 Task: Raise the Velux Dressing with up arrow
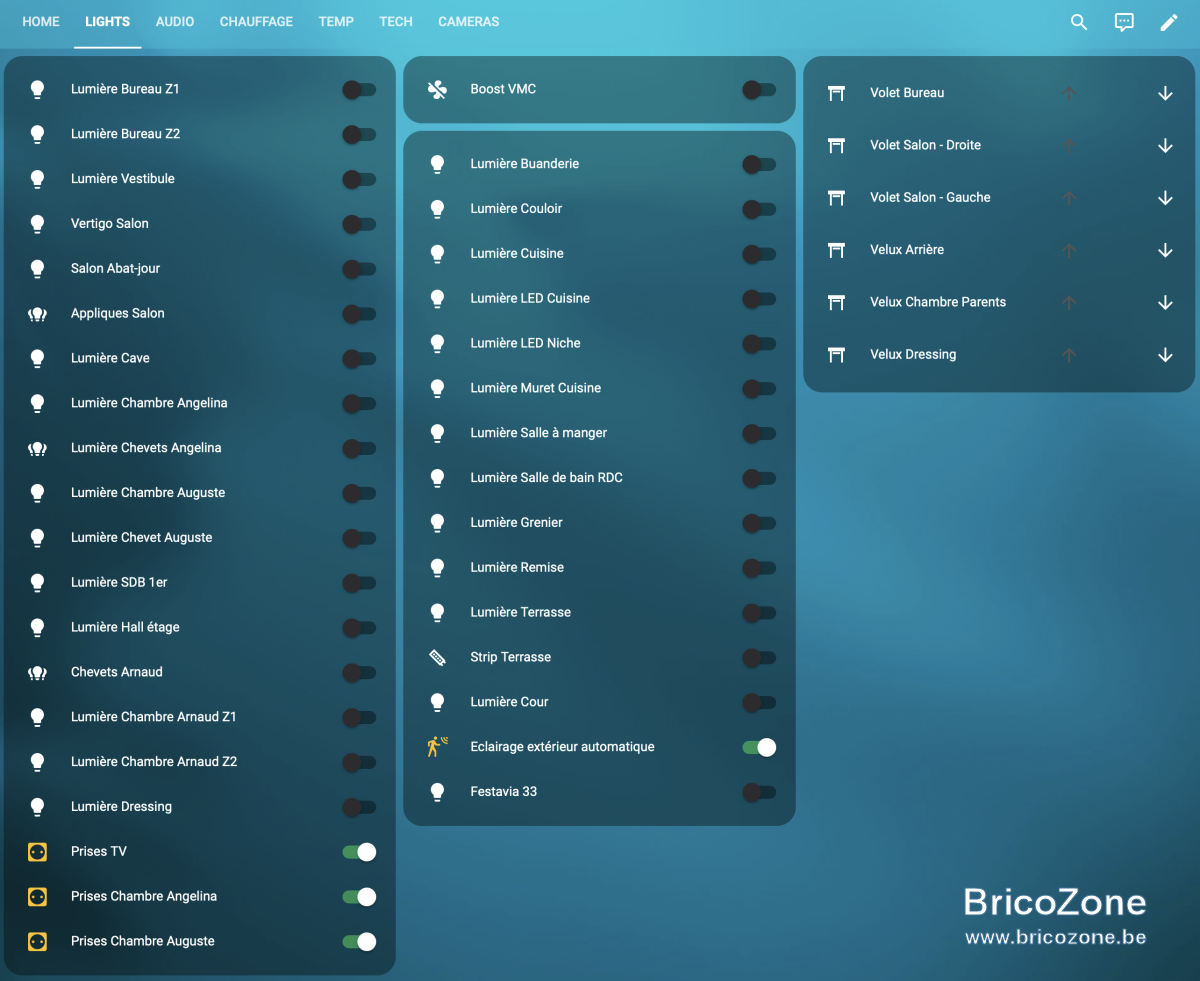[1069, 355]
